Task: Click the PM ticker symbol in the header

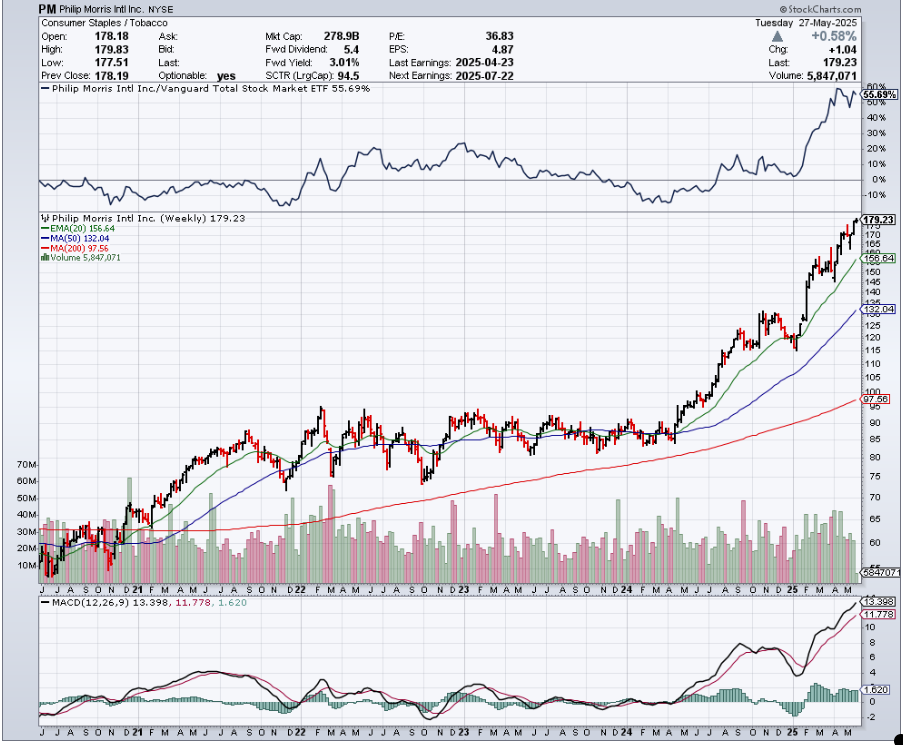Action: point(47,9)
